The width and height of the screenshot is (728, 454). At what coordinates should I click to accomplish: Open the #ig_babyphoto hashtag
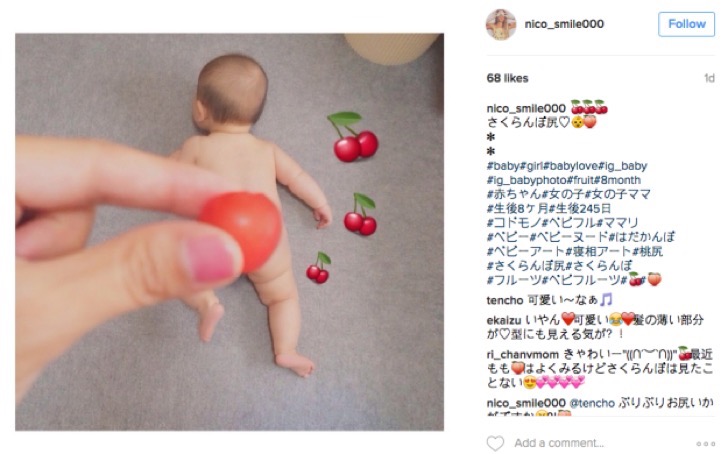526,180
